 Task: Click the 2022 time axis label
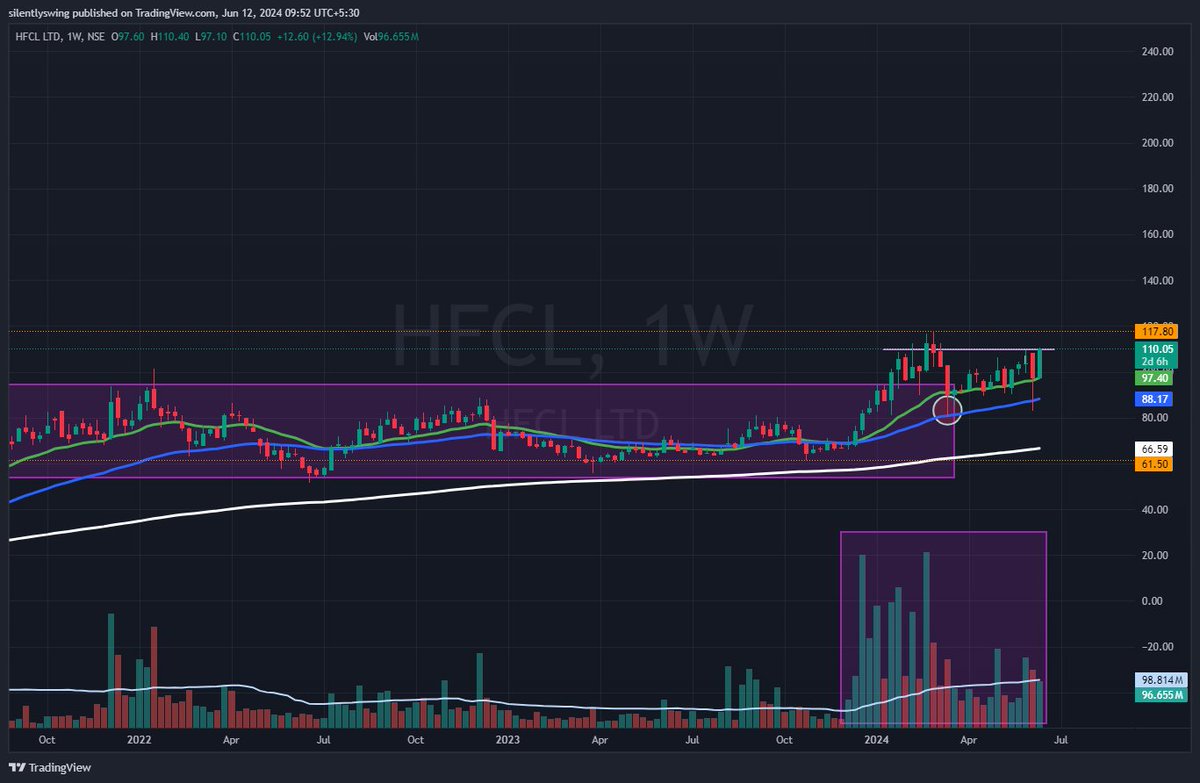click(138, 741)
